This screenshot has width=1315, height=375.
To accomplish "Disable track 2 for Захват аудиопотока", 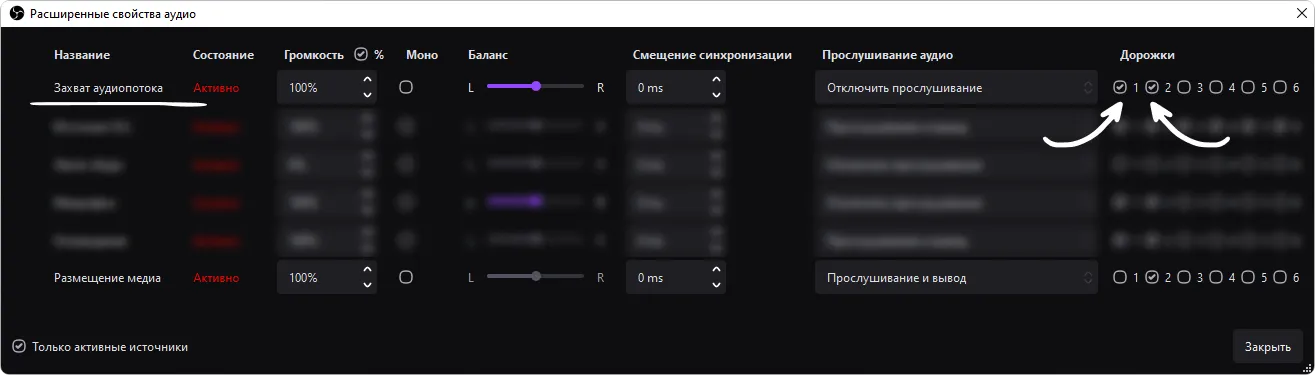I will (1152, 87).
